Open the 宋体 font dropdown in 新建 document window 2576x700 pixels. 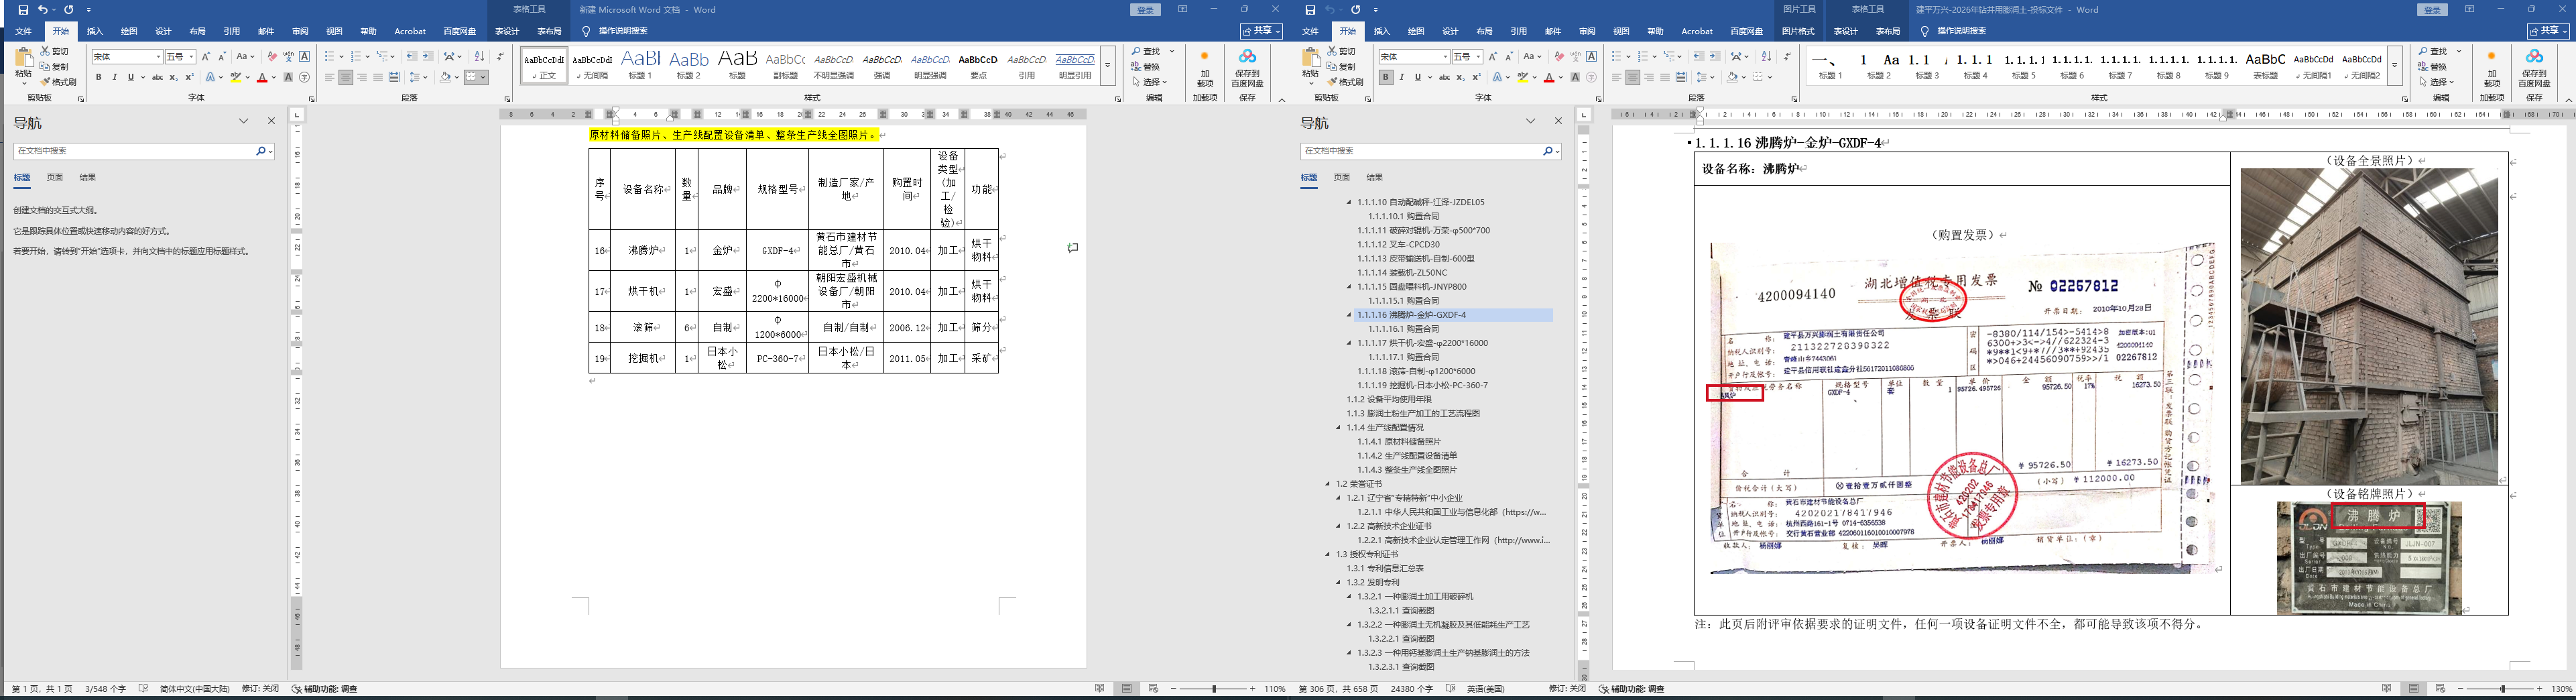157,57
